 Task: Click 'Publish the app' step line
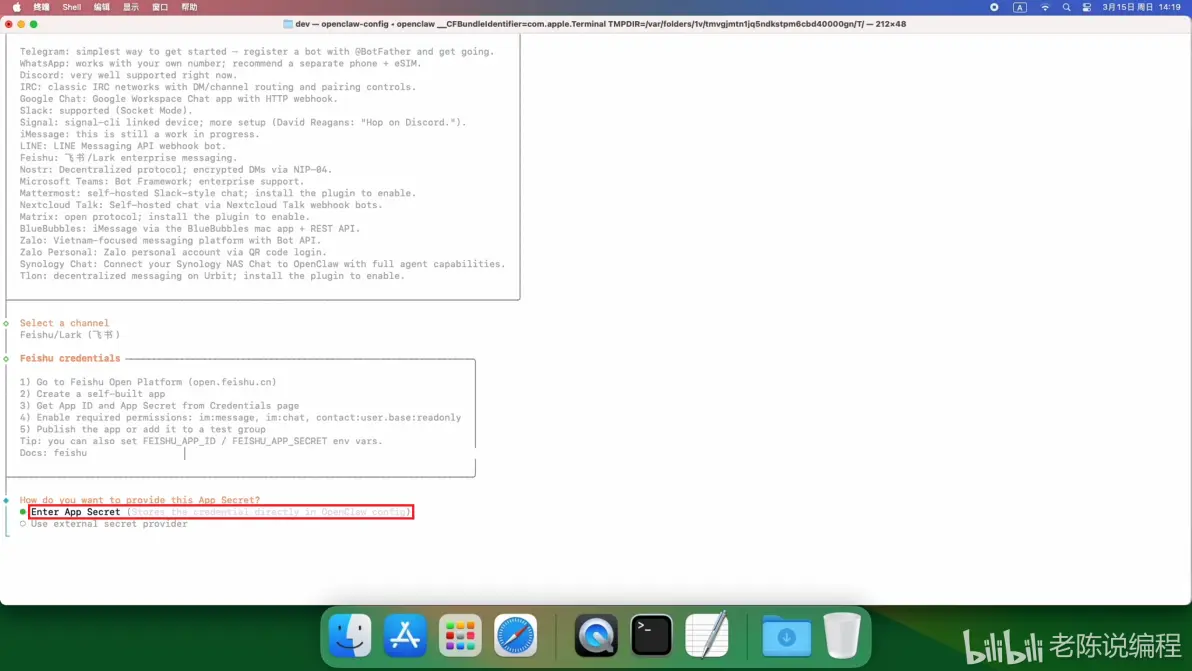[x=143, y=429]
